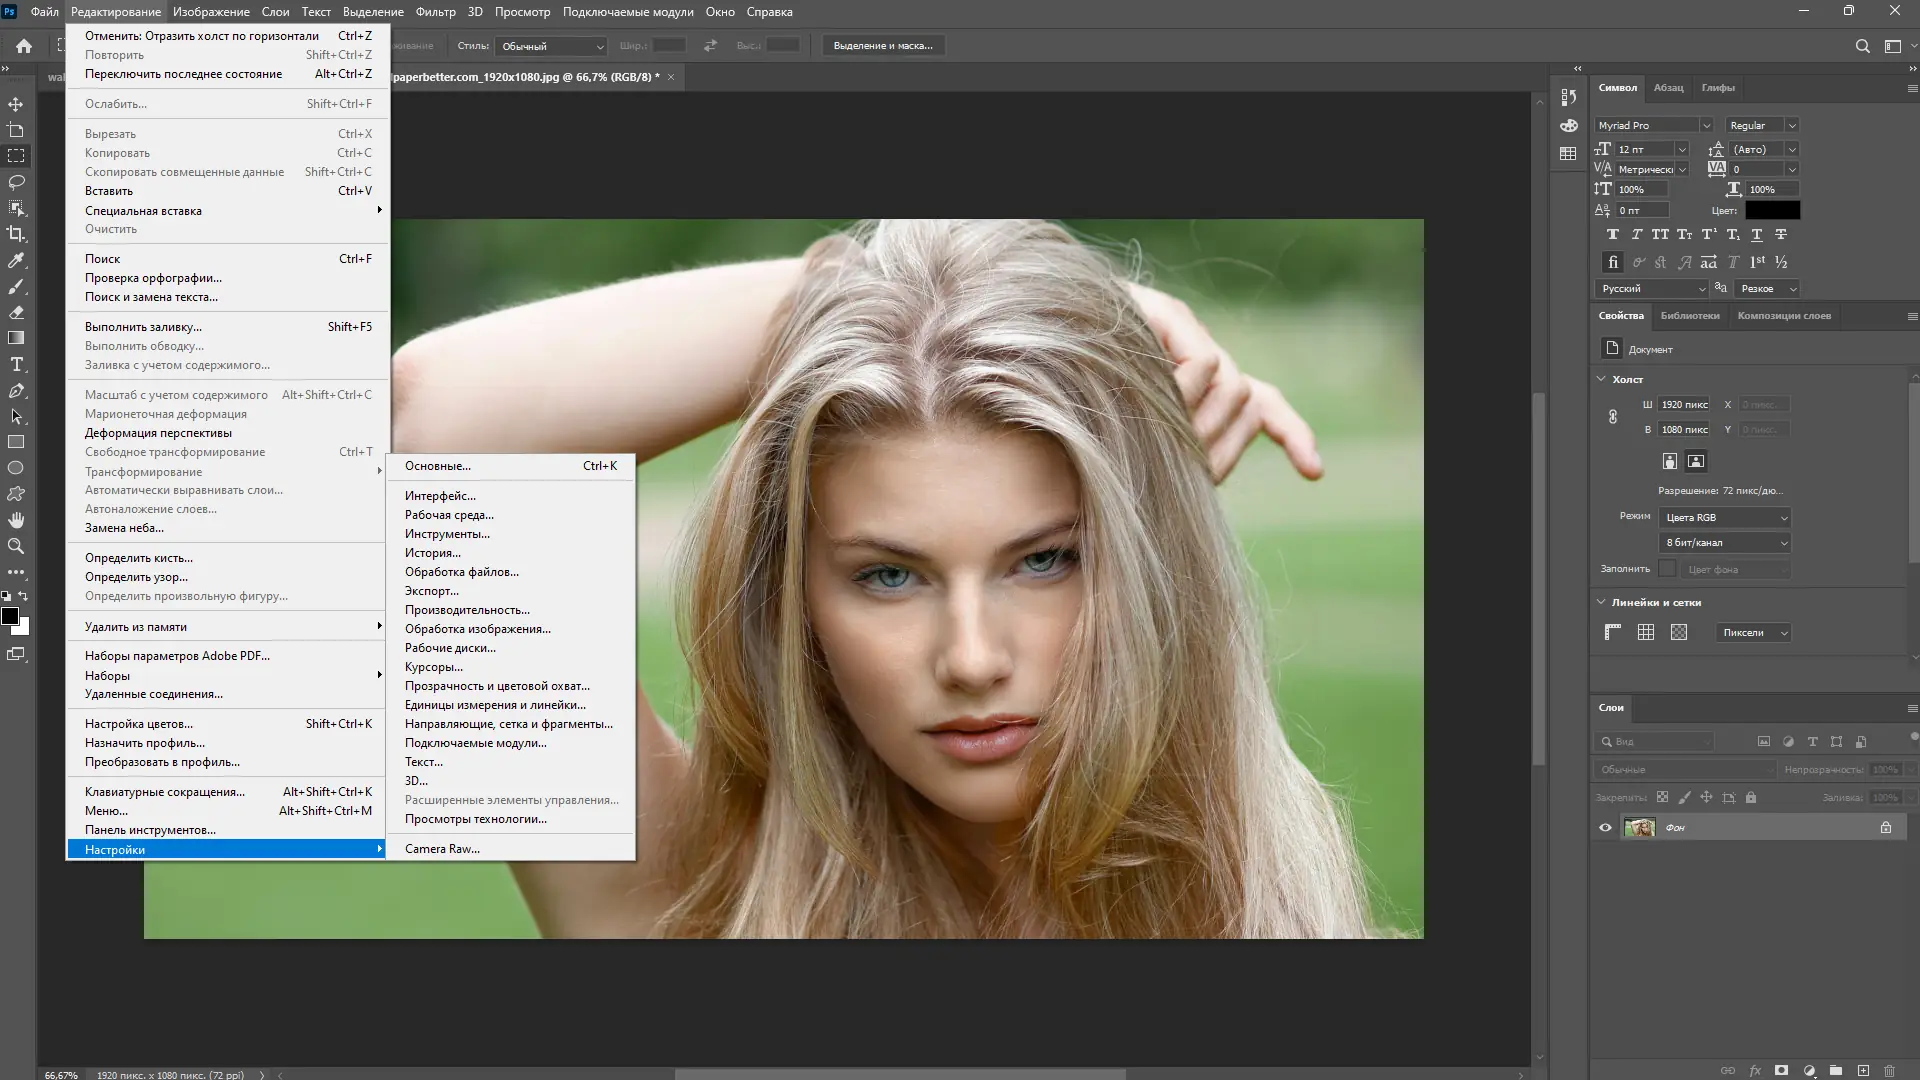Image resolution: width=1920 pixels, height=1080 pixels.
Task: Collapse the Холст section
Action: (1601, 379)
